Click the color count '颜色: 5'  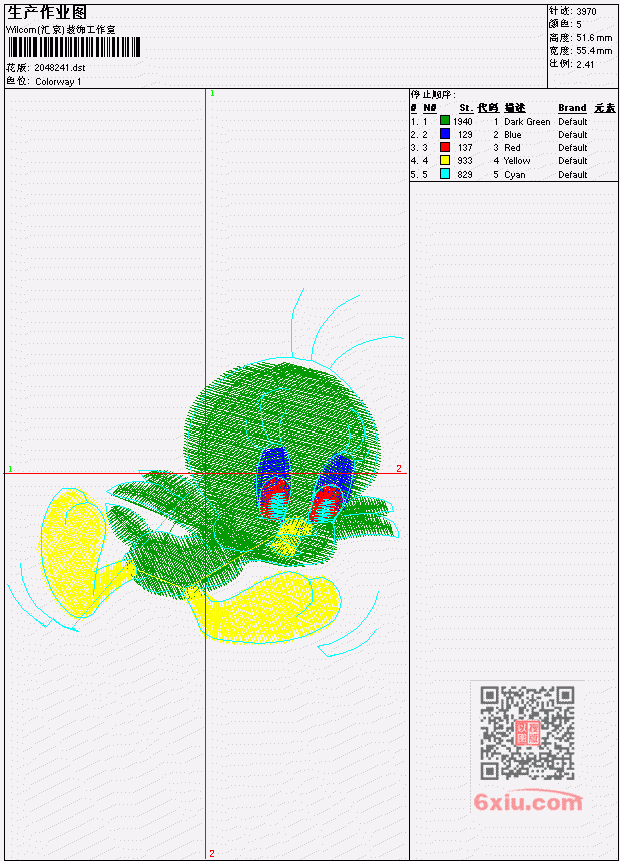pyautogui.click(x=565, y=24)
